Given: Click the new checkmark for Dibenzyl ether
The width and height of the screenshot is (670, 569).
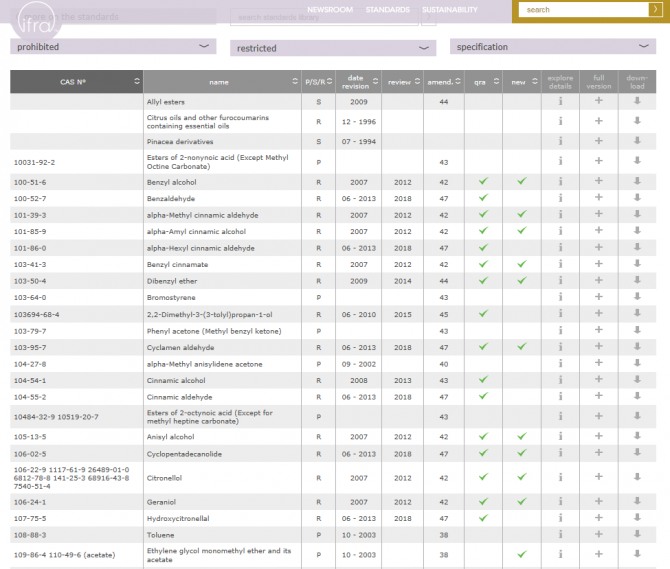Looking at the screenshot, I should coord(520,281).
